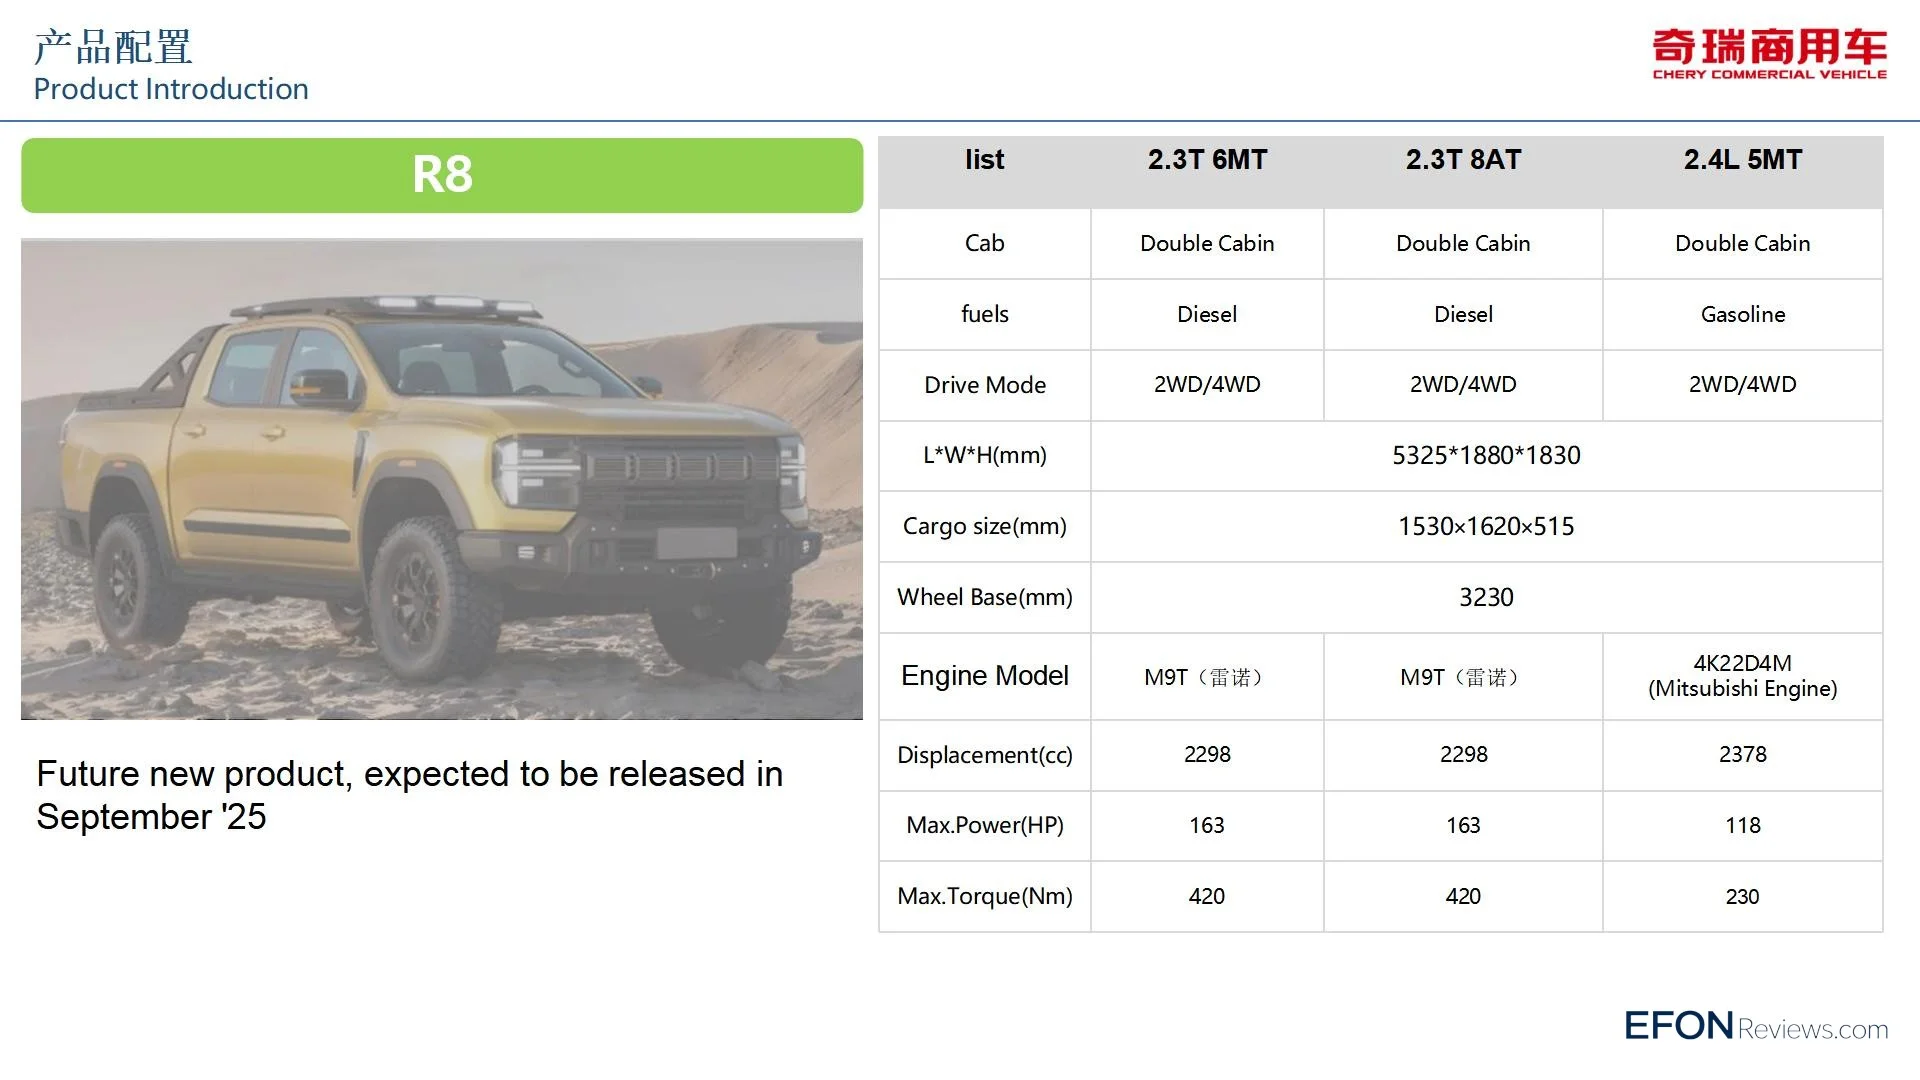Select max torque value '230'
1920x1080 pixels.
pos(1742,897)
